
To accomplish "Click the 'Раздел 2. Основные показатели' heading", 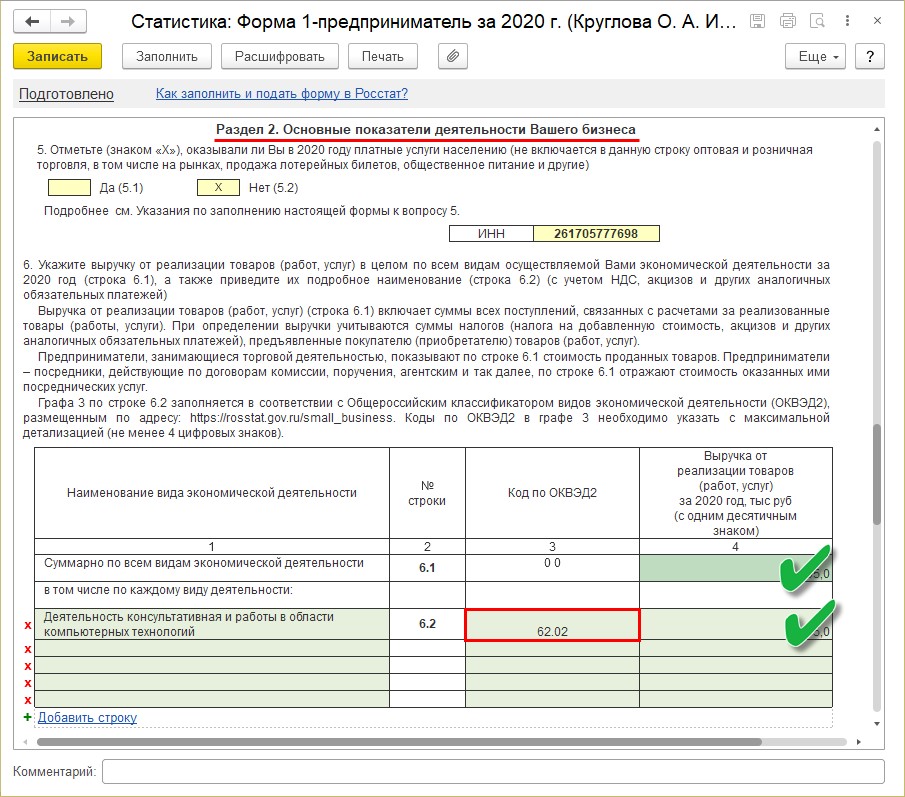I will click(426, 130).
